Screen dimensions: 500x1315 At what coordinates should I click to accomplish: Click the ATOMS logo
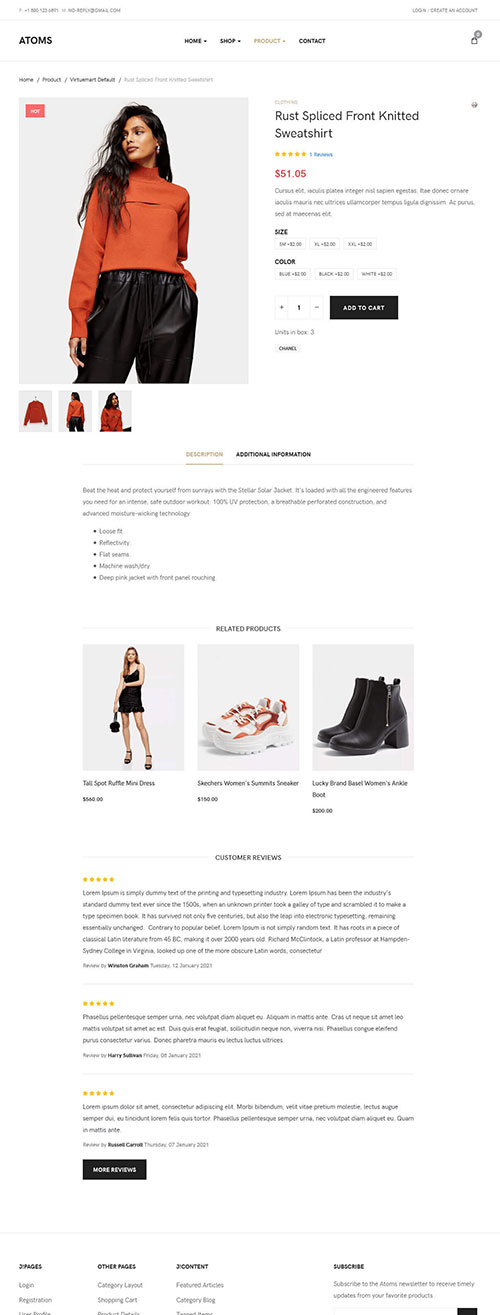(35, 41)
